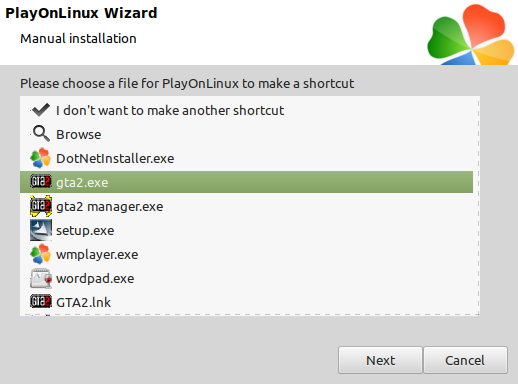Select wordpad.exe list entry

[x=246, y=278]
